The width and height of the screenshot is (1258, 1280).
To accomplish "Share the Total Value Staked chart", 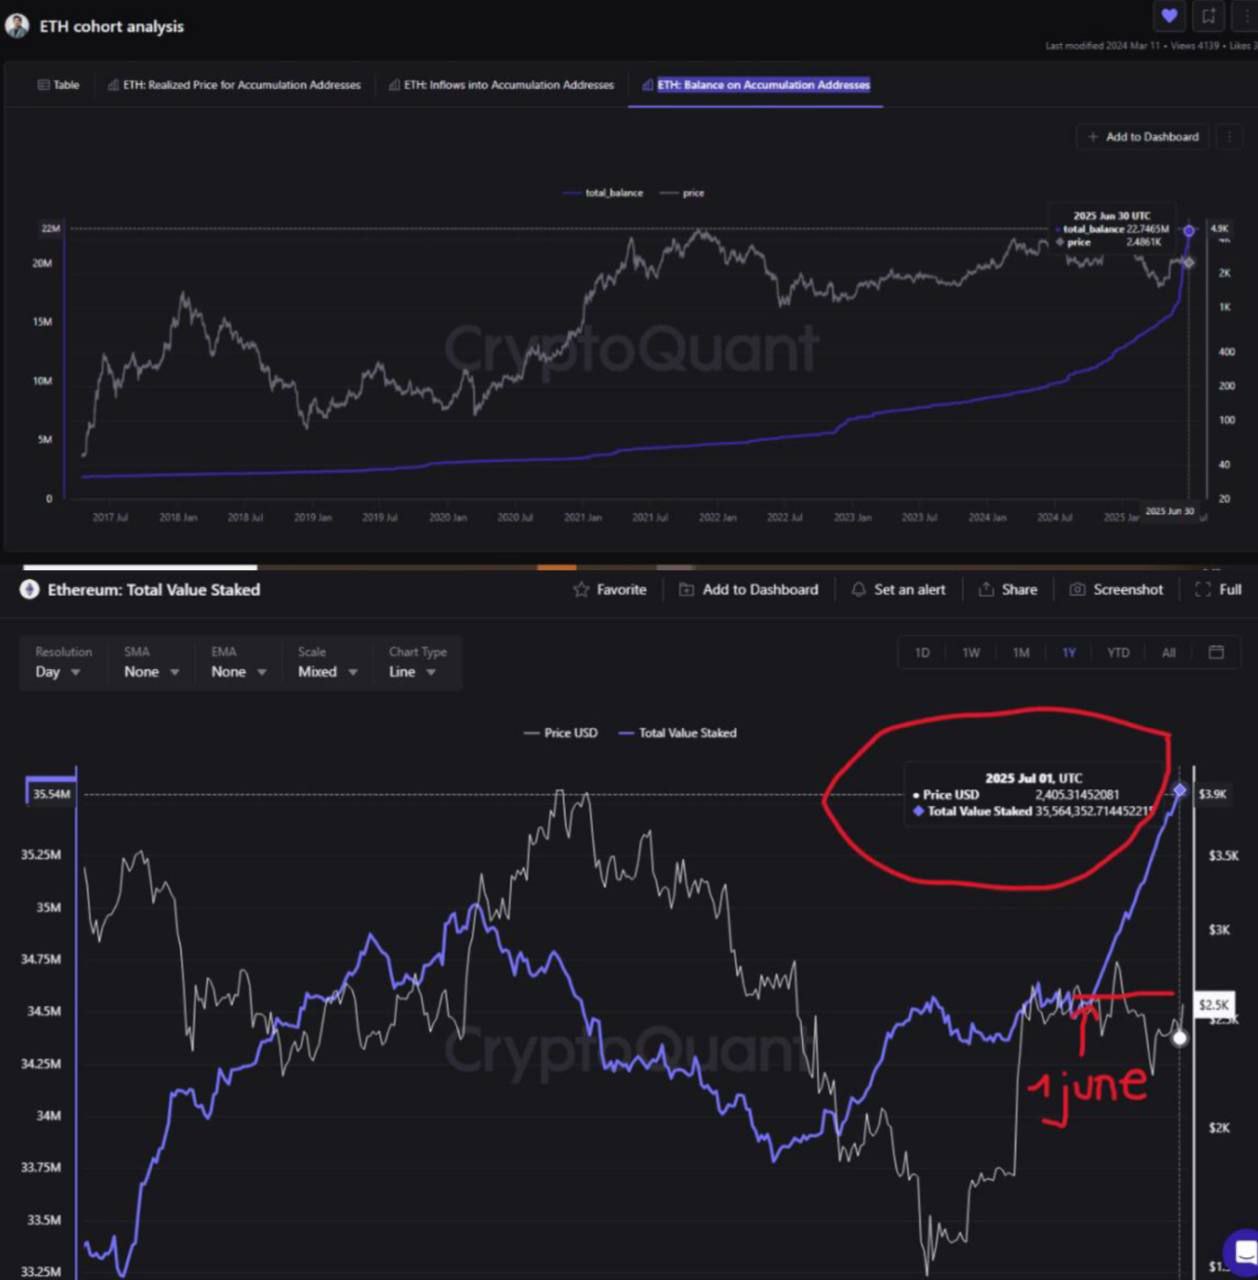I will (1007, 590).
